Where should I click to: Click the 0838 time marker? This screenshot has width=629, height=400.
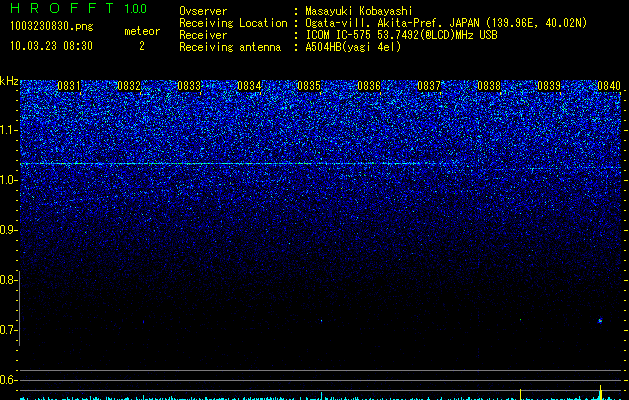click(489, 86)
